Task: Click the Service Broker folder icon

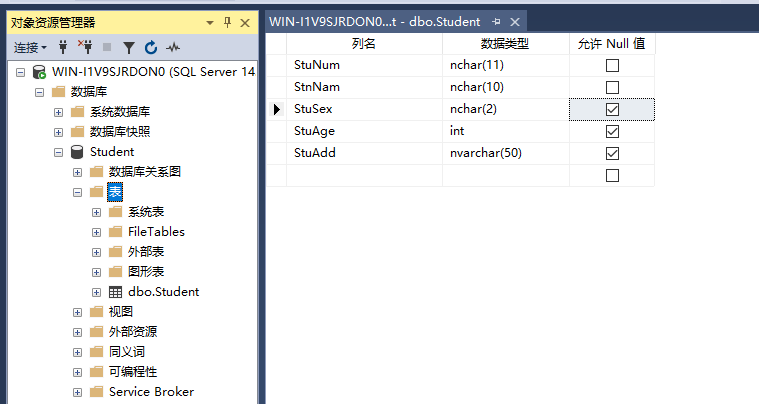Action: [97, 392]
